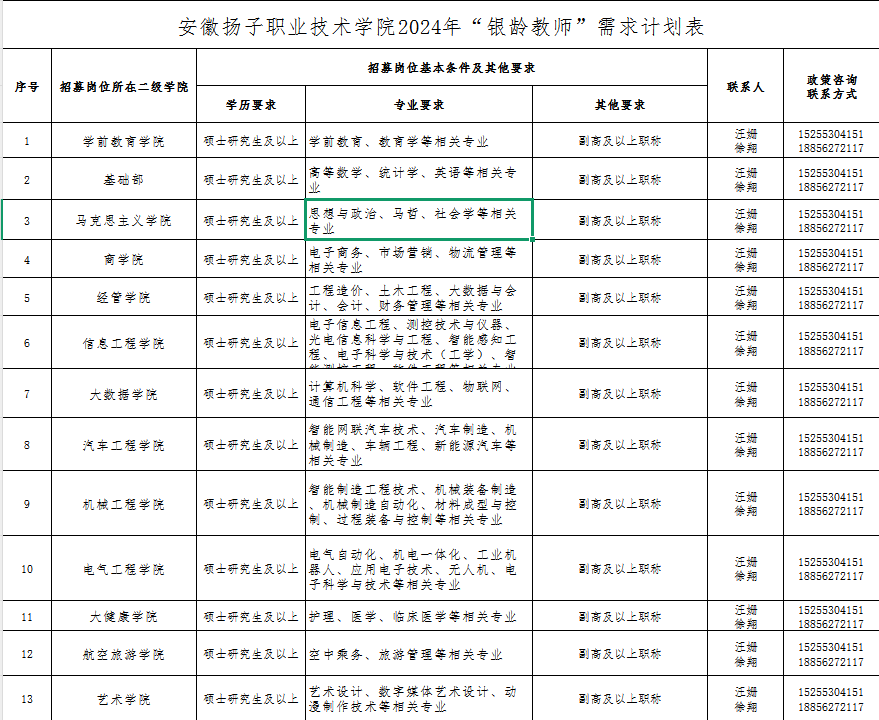The image size is (879, 720).
Task: Select the "其他要求" column header
Action: coord(620,105)
